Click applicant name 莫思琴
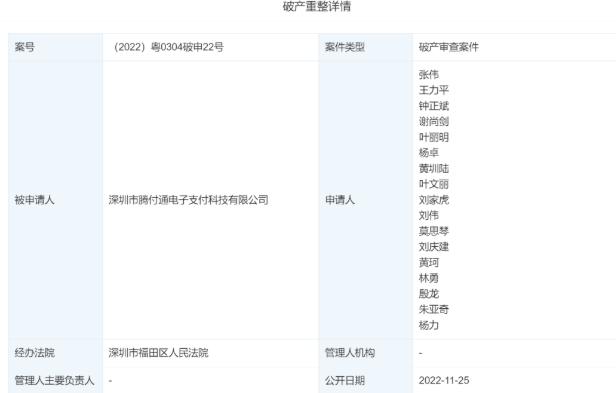Screen dimensions: 616x393 [x=434, y=231]
